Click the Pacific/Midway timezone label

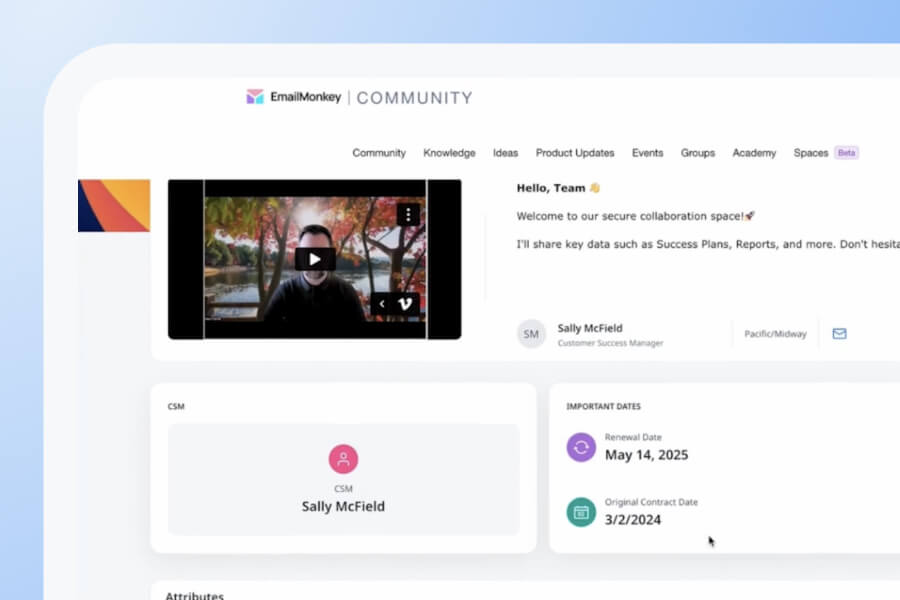[x=775, y=334]
